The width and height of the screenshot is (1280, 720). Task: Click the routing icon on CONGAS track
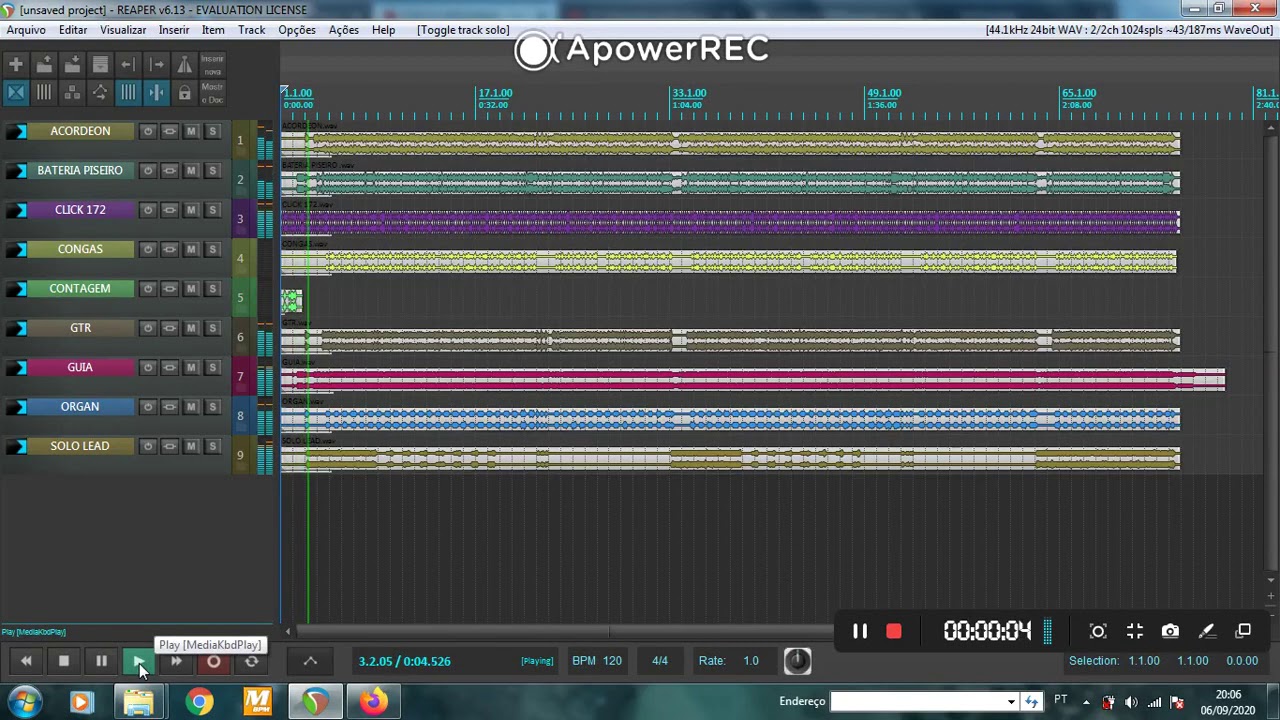(169, 249)
